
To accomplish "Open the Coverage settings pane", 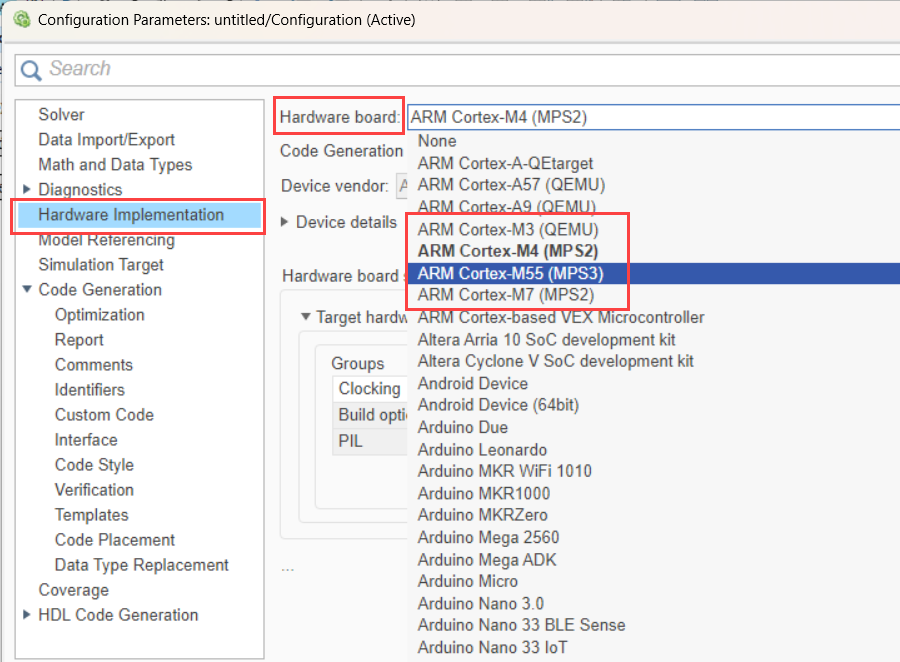I will tap(73, 590).
